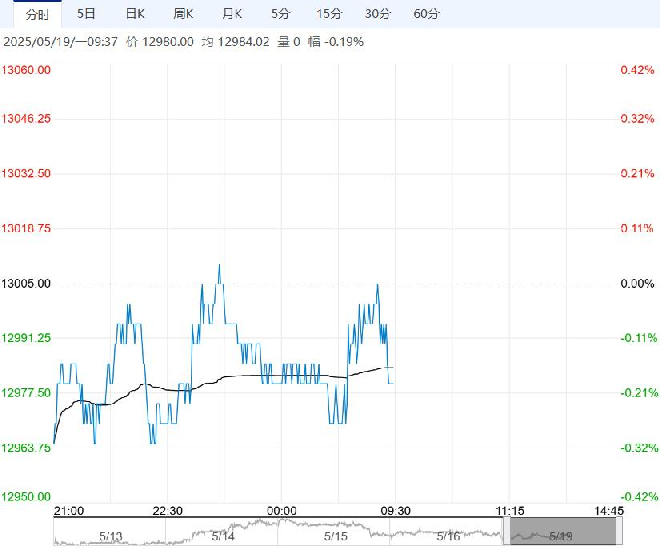
Task: Click the 13032.50 price axis label
Action: click(x=26, y=173)
